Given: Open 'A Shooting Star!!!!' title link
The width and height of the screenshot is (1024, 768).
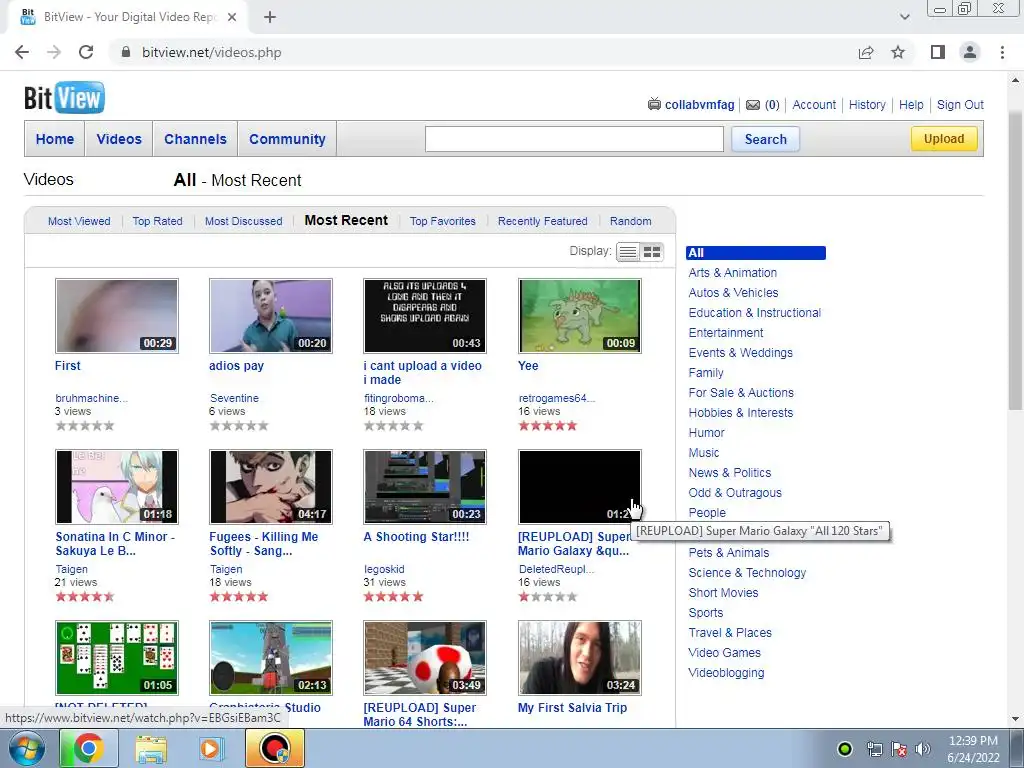Looking at the screenshot, I should [x=416, y=537].
